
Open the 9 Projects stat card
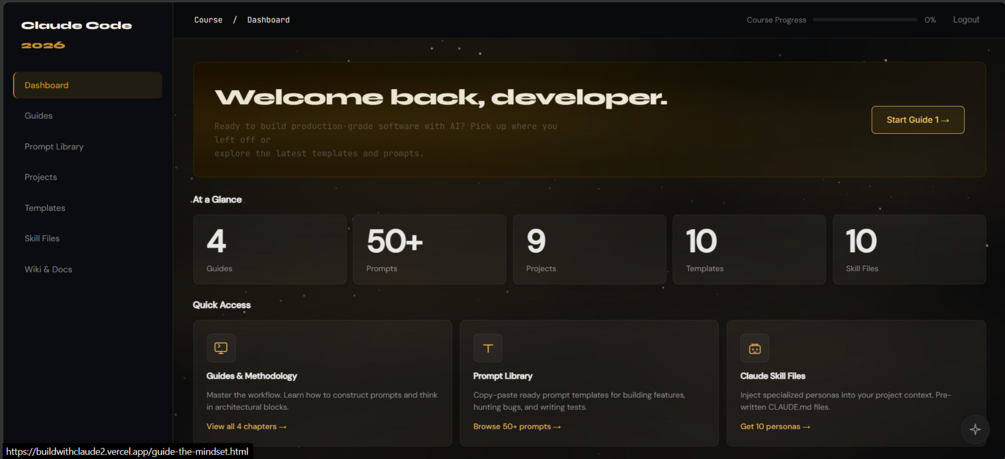(x=590, y=249)
